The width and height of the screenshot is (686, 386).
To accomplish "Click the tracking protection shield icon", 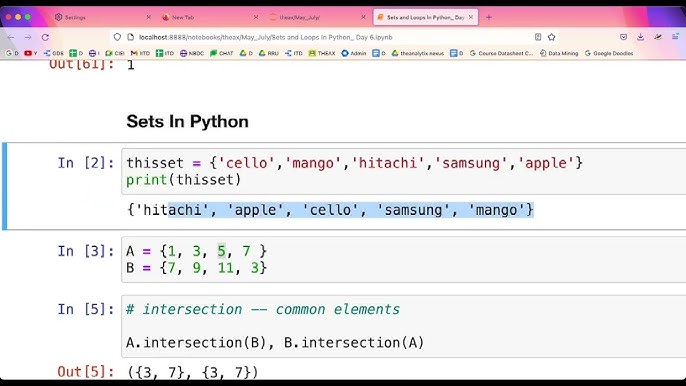I will point(117,37).
